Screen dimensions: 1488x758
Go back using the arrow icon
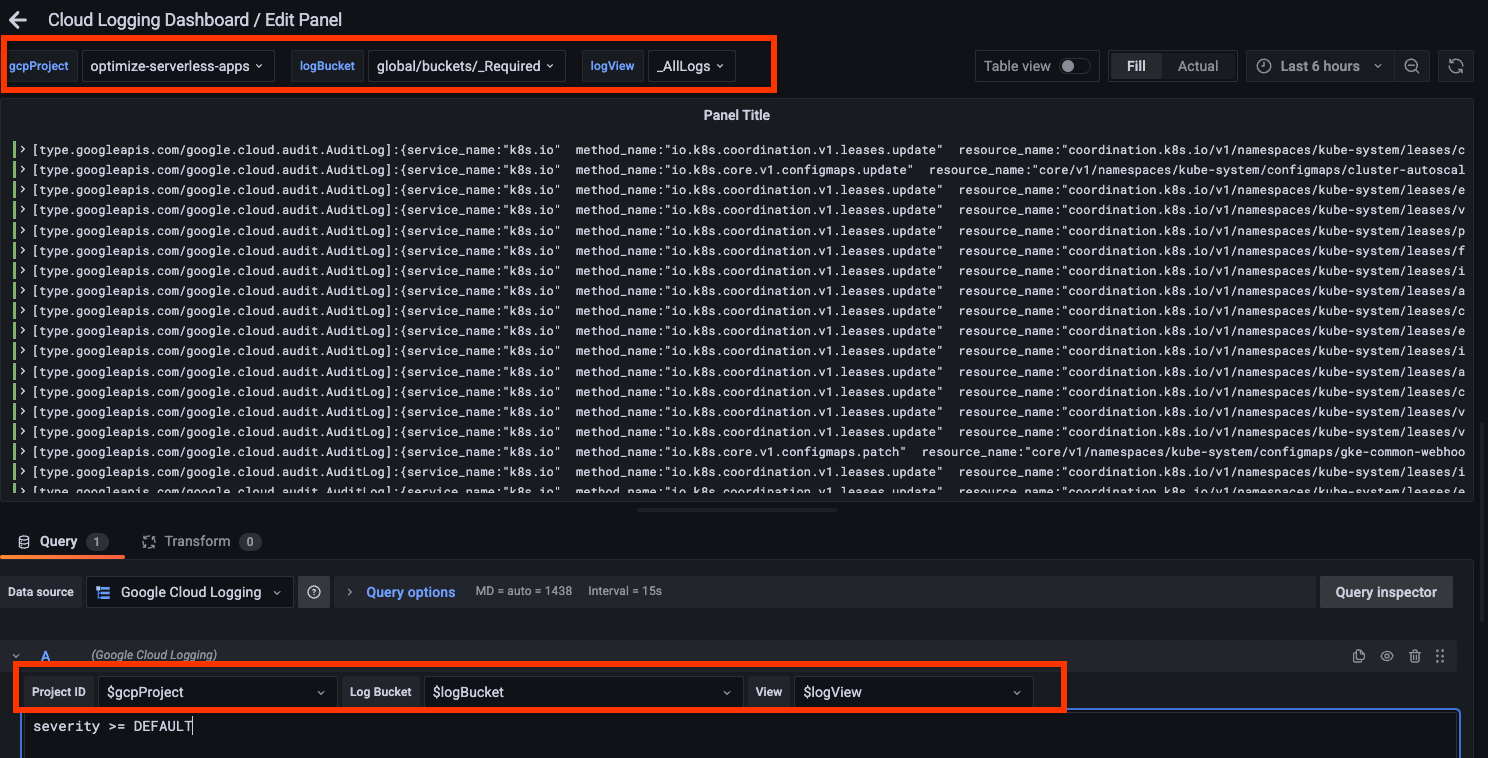tap(18, 20)
